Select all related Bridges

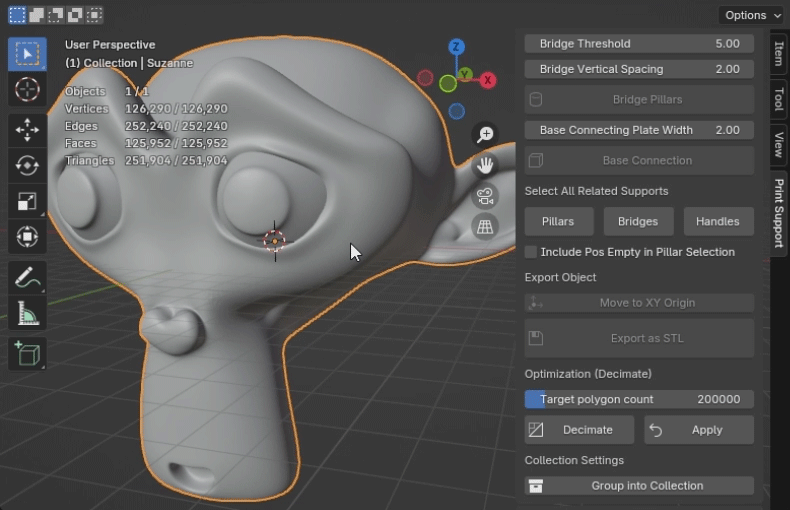pos(638,221)
